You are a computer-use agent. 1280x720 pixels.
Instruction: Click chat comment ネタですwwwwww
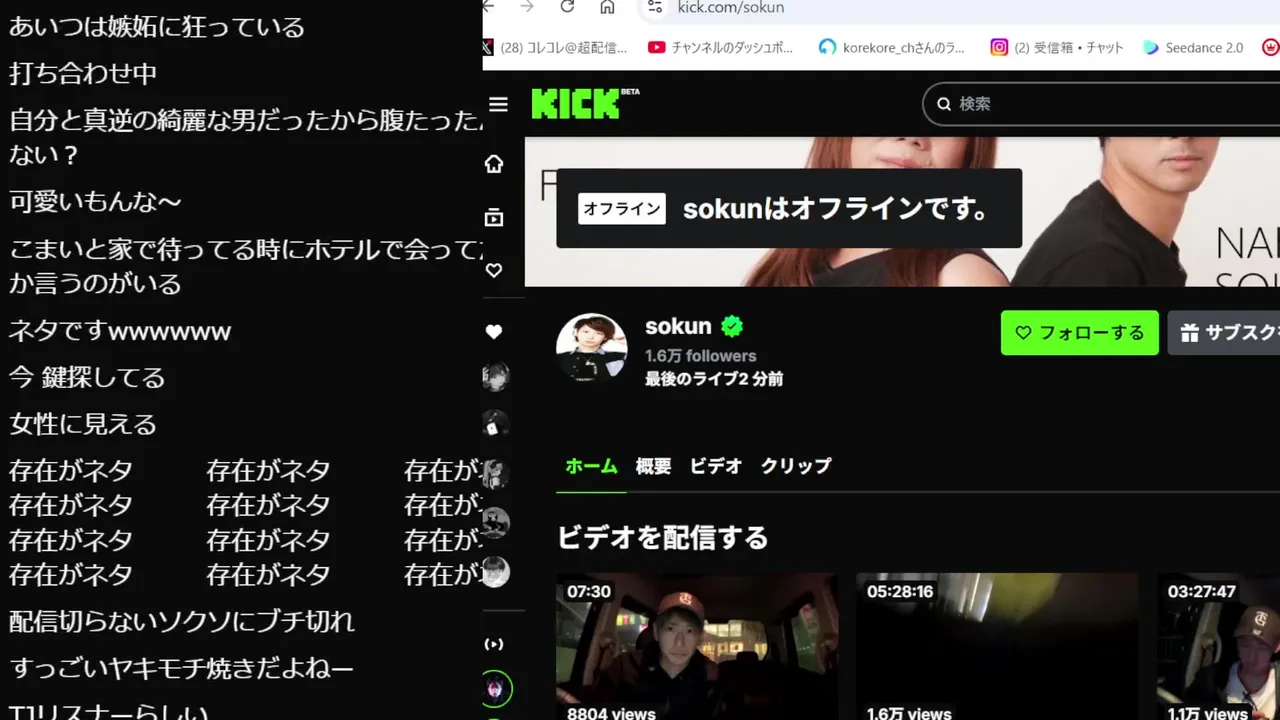120,331
